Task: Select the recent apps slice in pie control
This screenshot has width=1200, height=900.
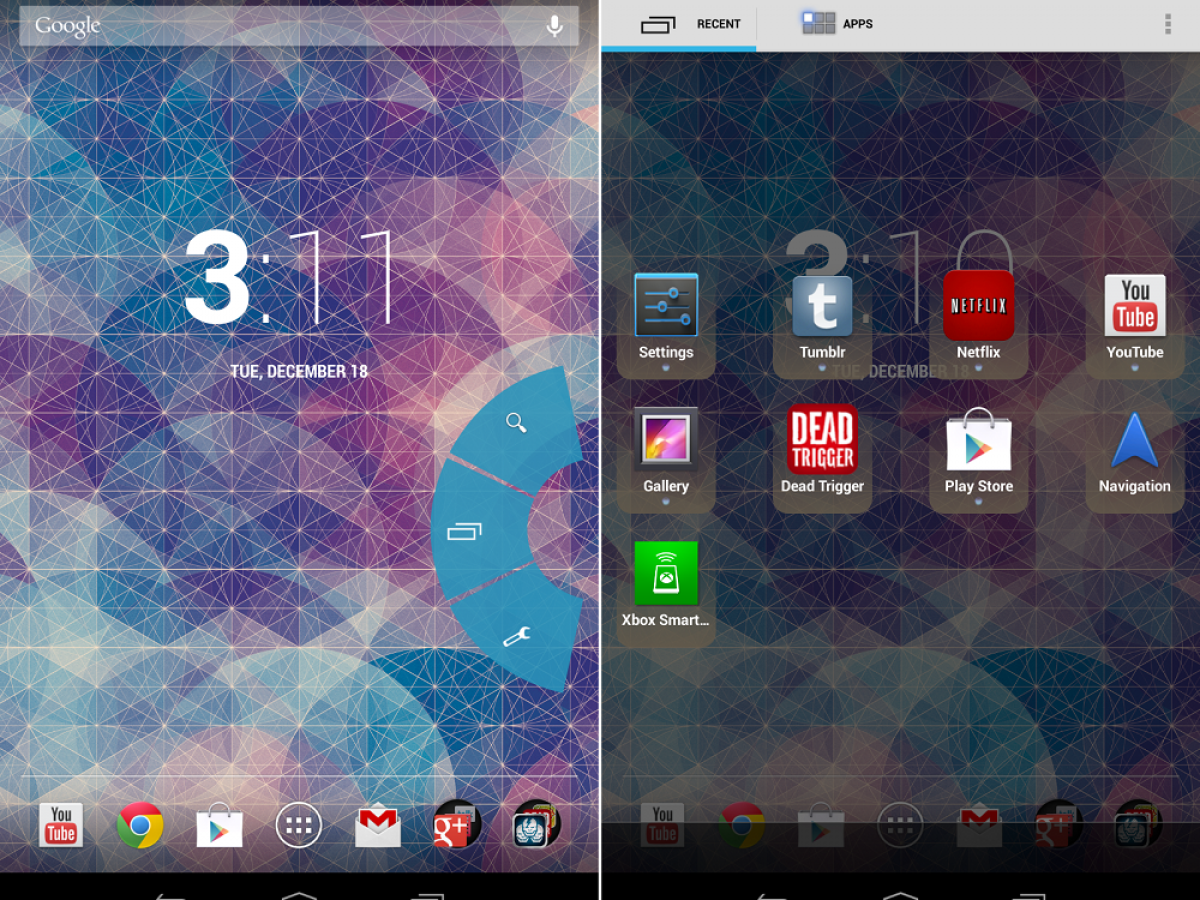Action: coord(478,530)
